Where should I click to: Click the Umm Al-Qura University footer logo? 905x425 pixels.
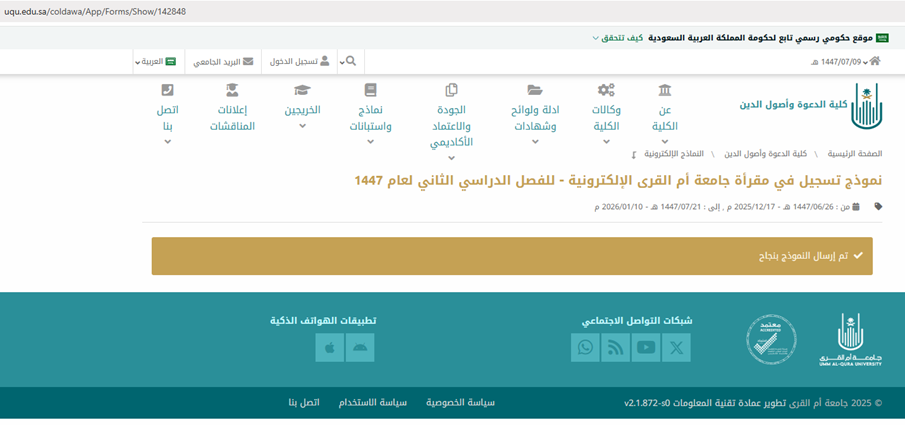coord(850,340)
